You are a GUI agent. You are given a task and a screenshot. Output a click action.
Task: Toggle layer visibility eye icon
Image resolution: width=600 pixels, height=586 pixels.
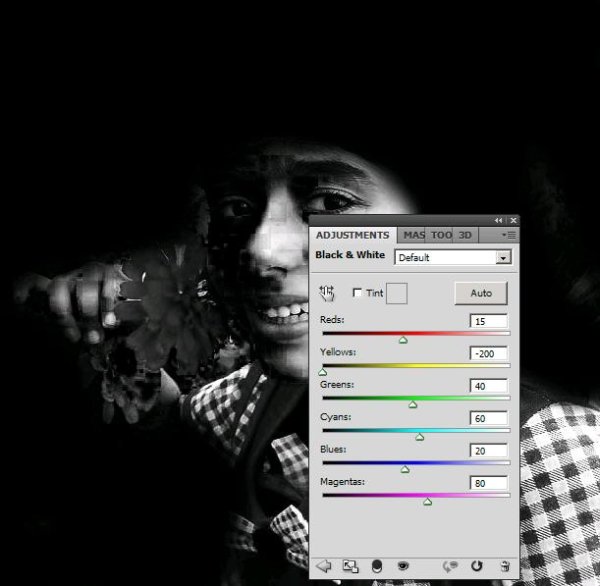tap(403, 565)
